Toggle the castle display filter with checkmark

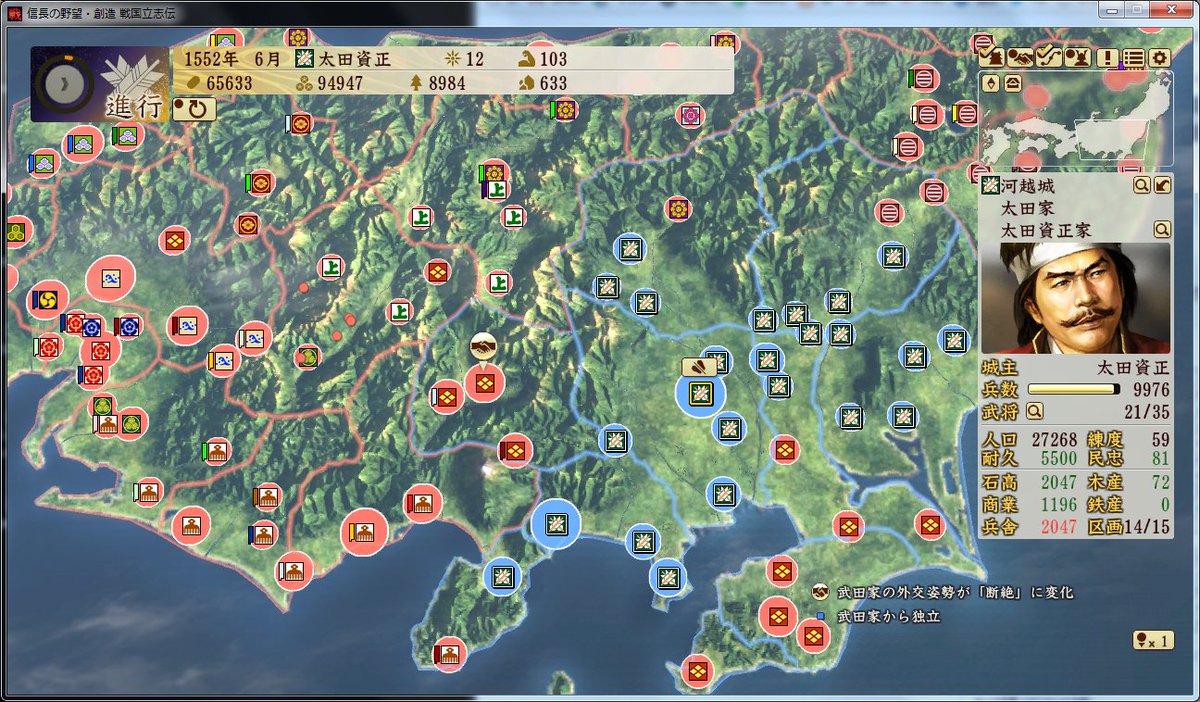click(990, 58)
